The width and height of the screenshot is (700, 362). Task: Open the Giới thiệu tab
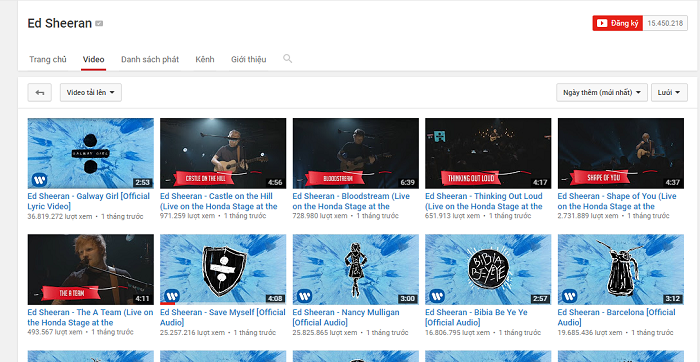click(249, 59)
